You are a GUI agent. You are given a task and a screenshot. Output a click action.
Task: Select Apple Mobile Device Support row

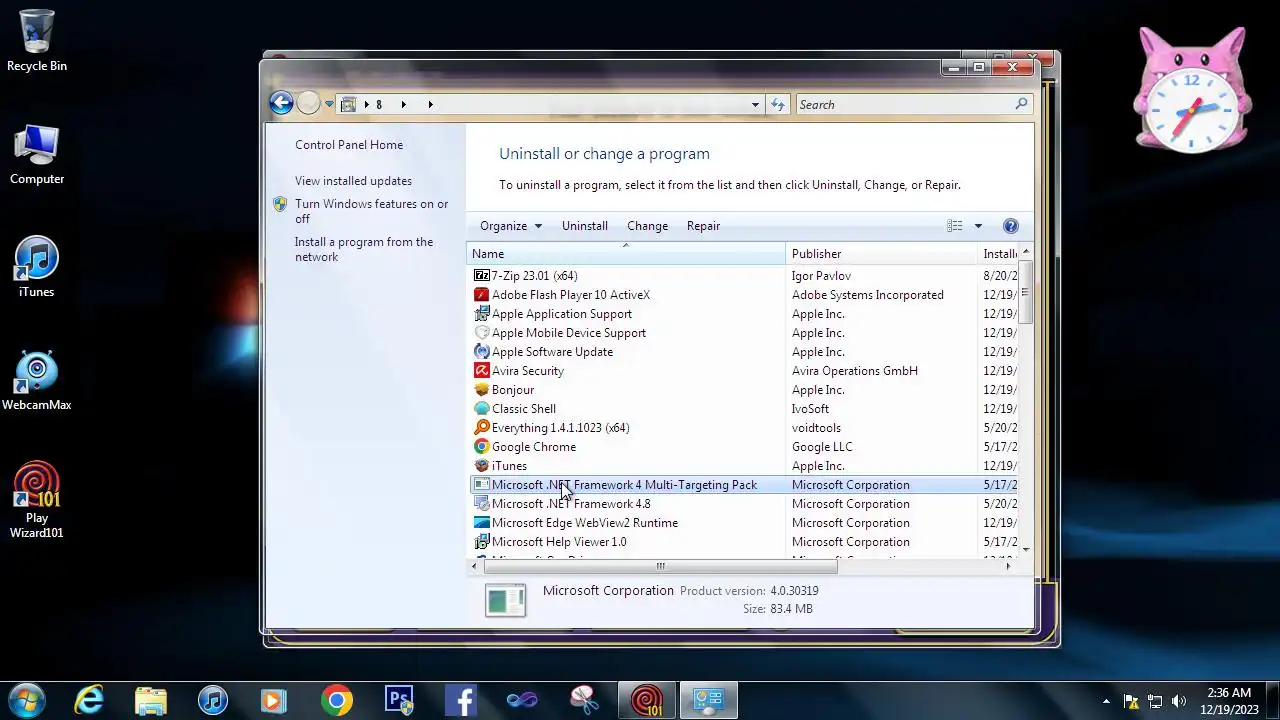743,333
